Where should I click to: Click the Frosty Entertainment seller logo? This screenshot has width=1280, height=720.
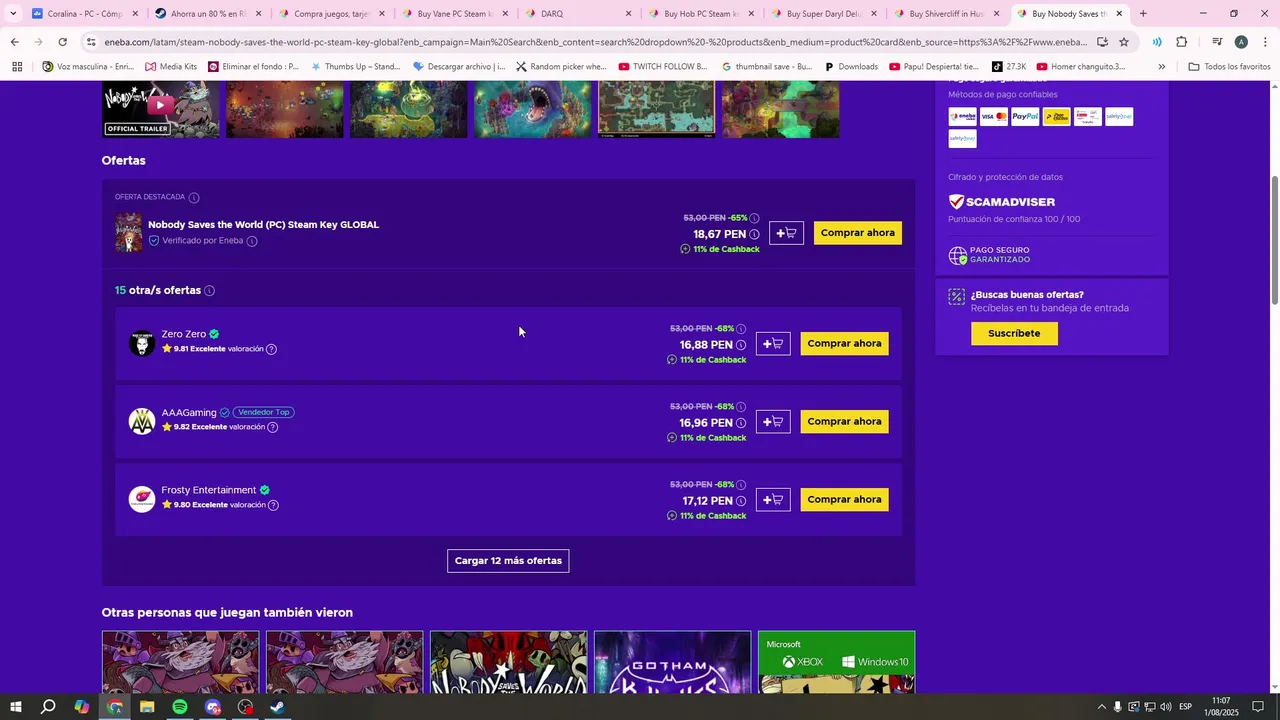(142, 499)
